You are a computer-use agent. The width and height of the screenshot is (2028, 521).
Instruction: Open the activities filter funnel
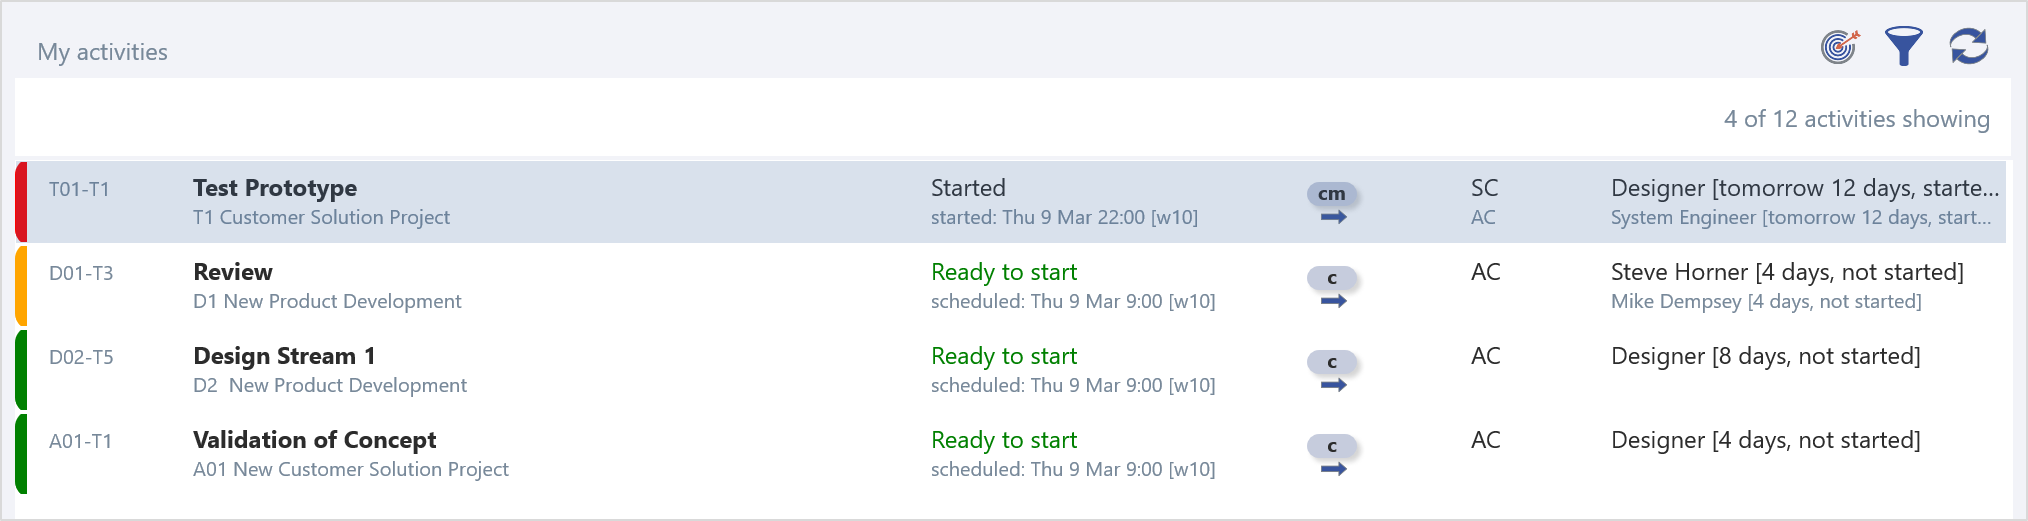click(1903, 46)
